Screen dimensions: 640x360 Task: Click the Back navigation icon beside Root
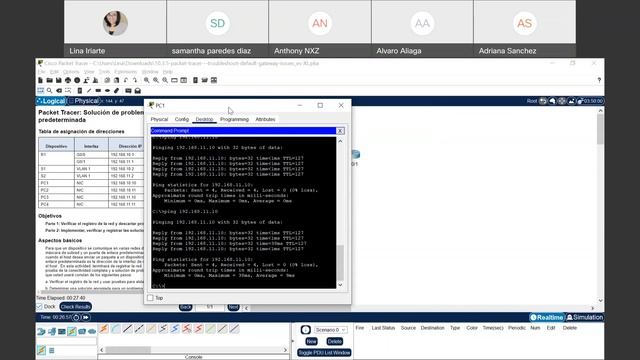(543, 101)
